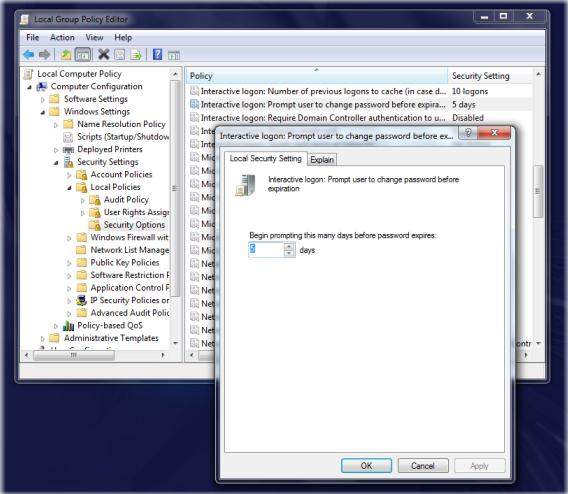The width and height of the screenshot is (568, 494).
Task: Click the Back arrow toolbar icon
Action: (28, 55)
